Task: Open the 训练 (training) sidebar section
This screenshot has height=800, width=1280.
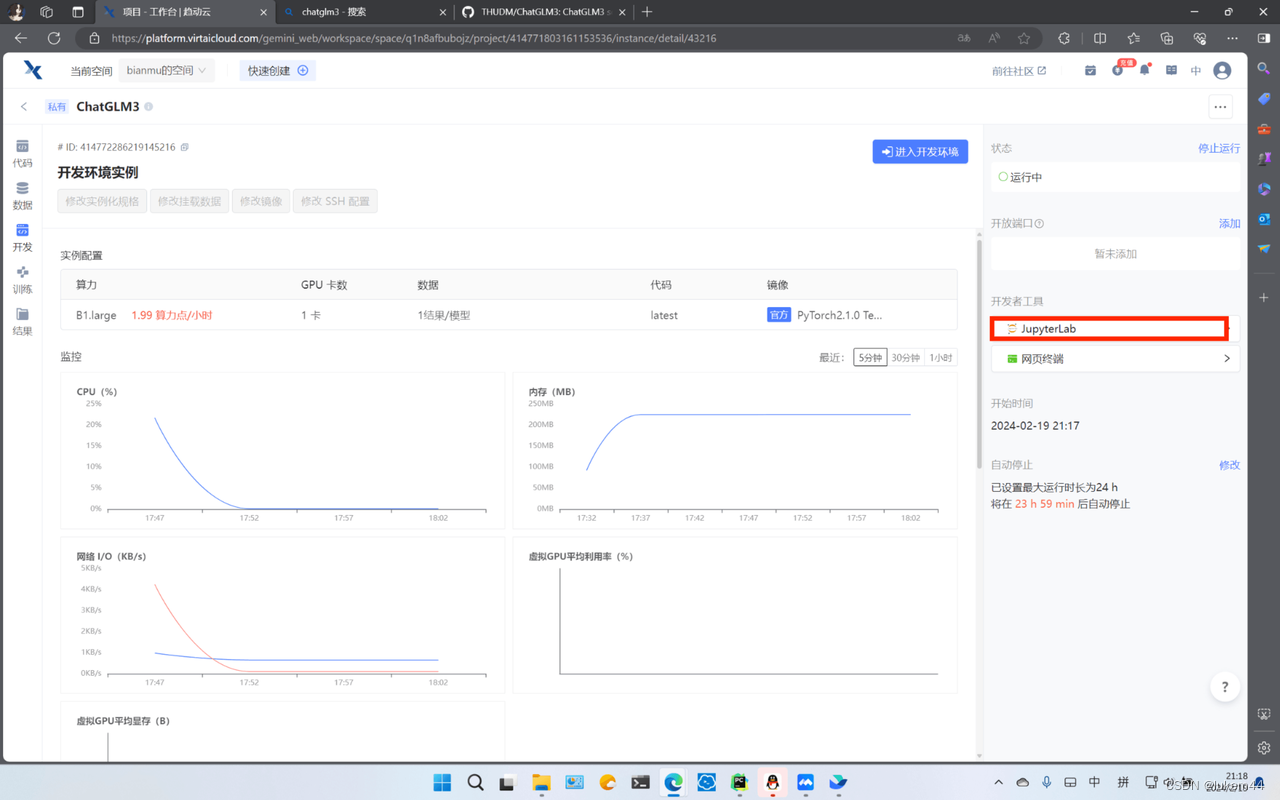Action: pos(22,280)
